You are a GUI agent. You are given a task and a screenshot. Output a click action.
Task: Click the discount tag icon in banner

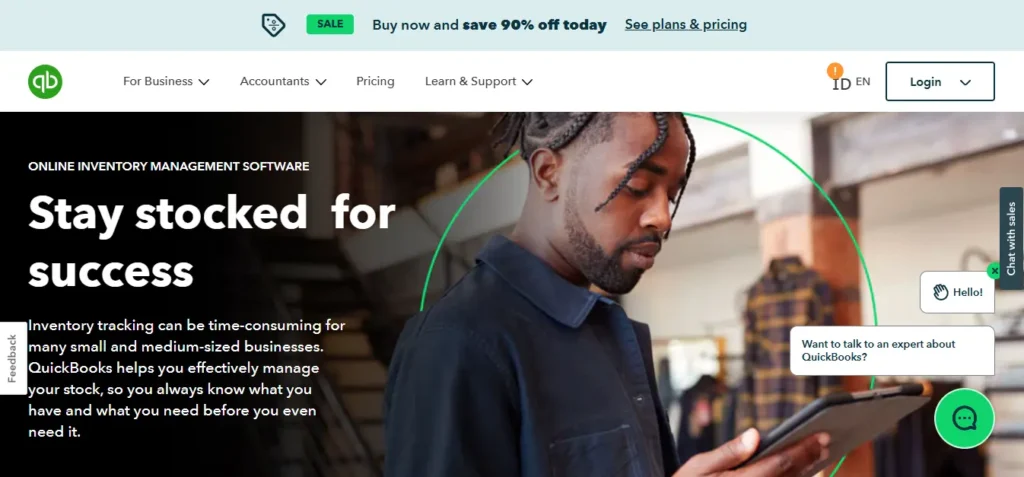tap(273, 25)
